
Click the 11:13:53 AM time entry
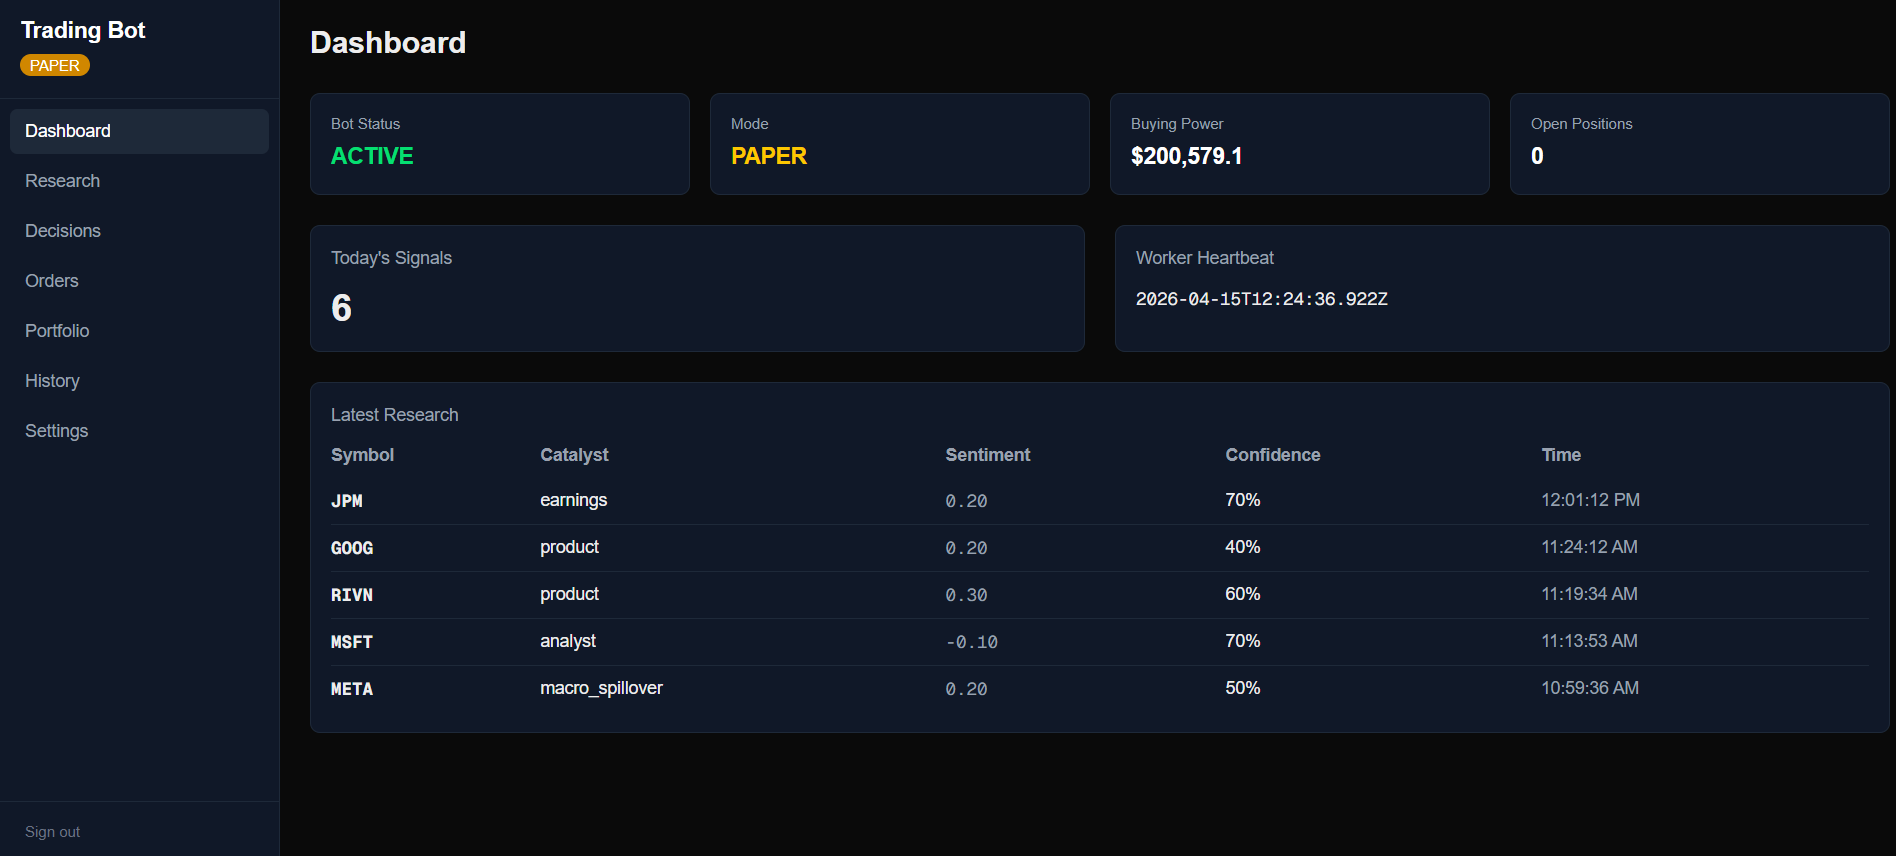click(x=1589, y=641)
